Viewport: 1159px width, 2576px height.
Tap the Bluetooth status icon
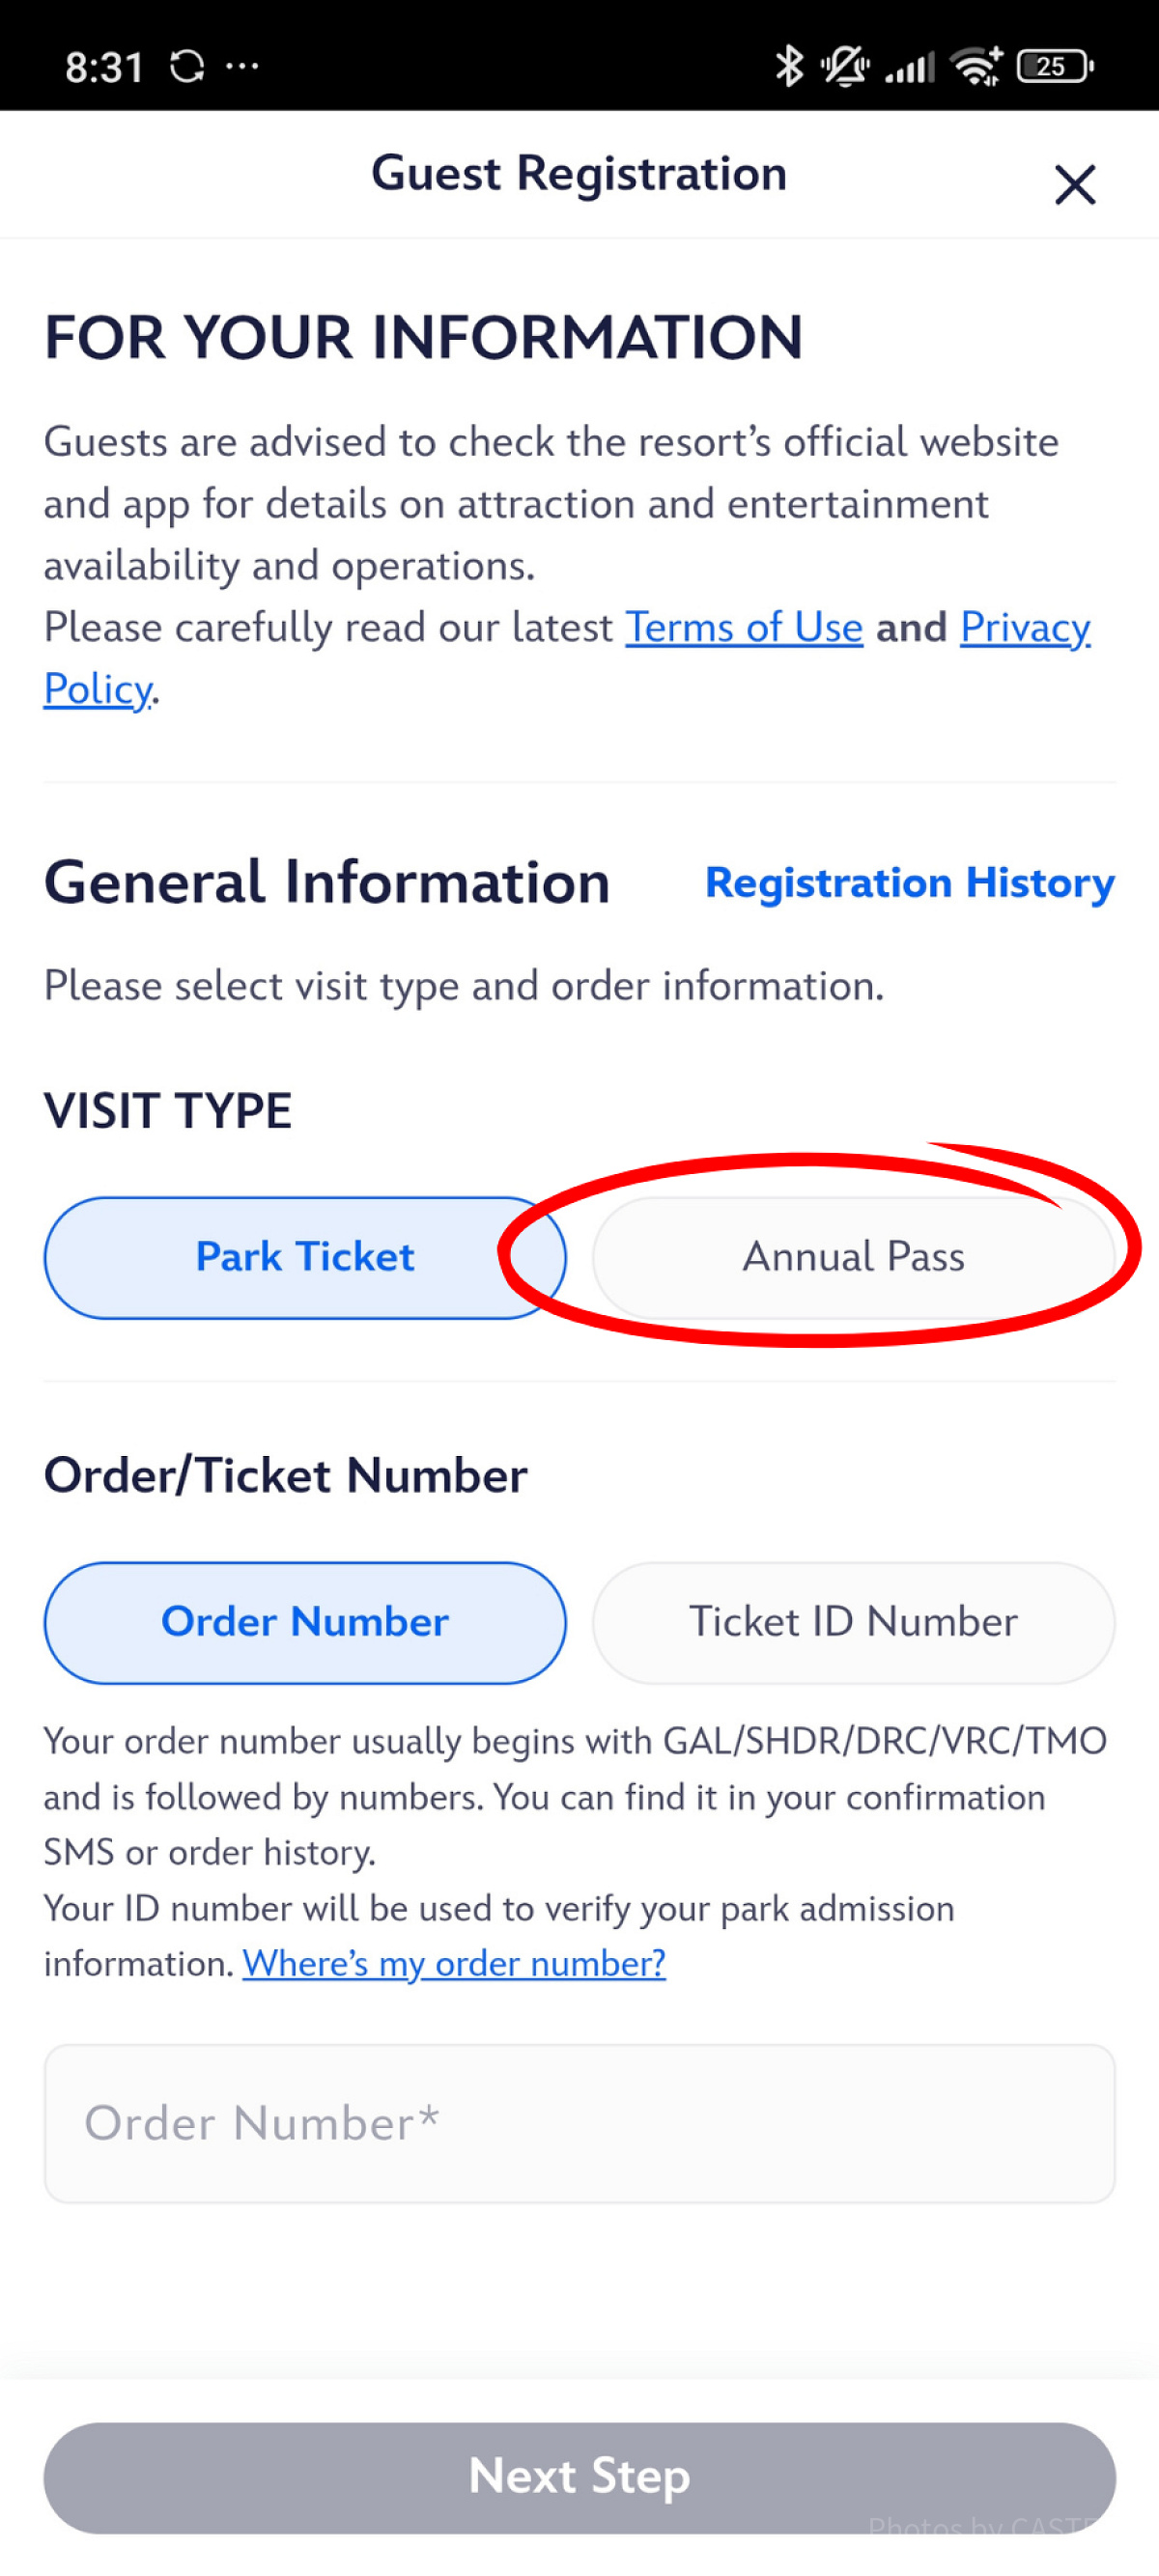click(x=789, y=67)
